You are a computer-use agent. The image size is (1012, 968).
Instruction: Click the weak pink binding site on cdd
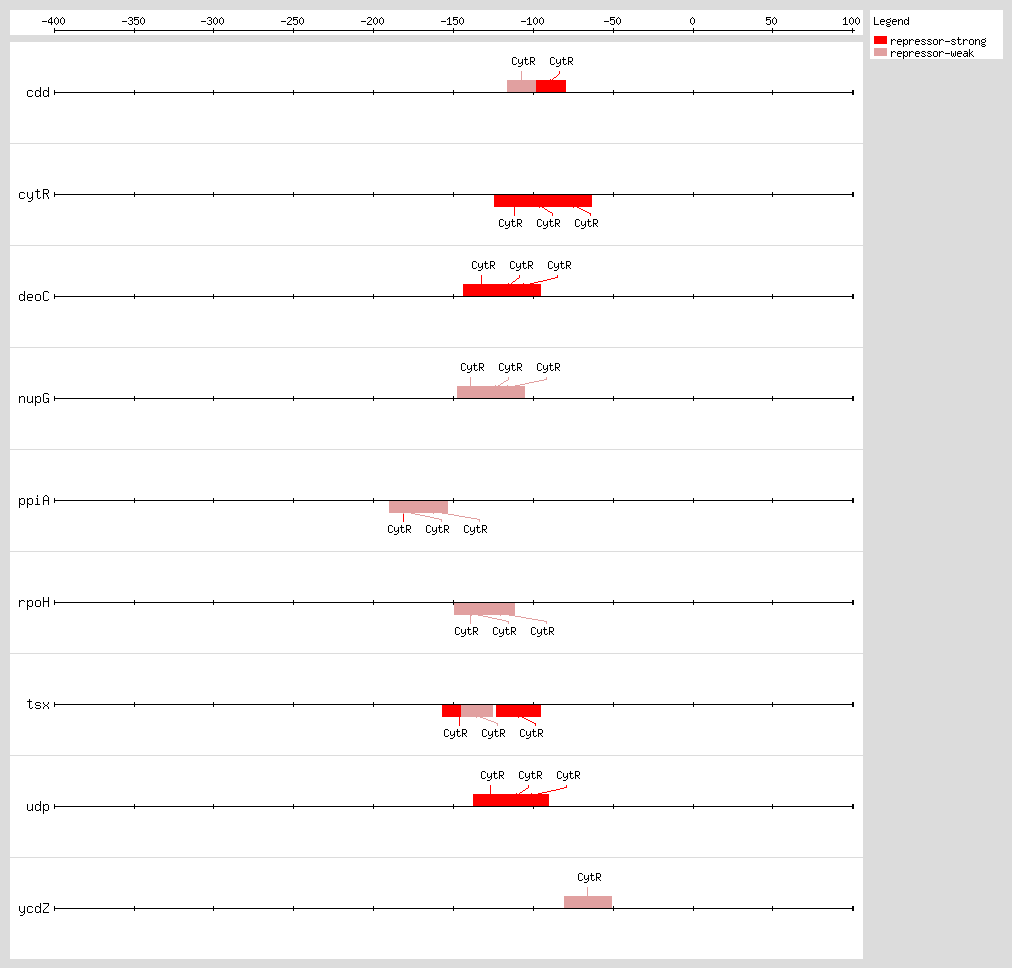click(x=521, y=86)
